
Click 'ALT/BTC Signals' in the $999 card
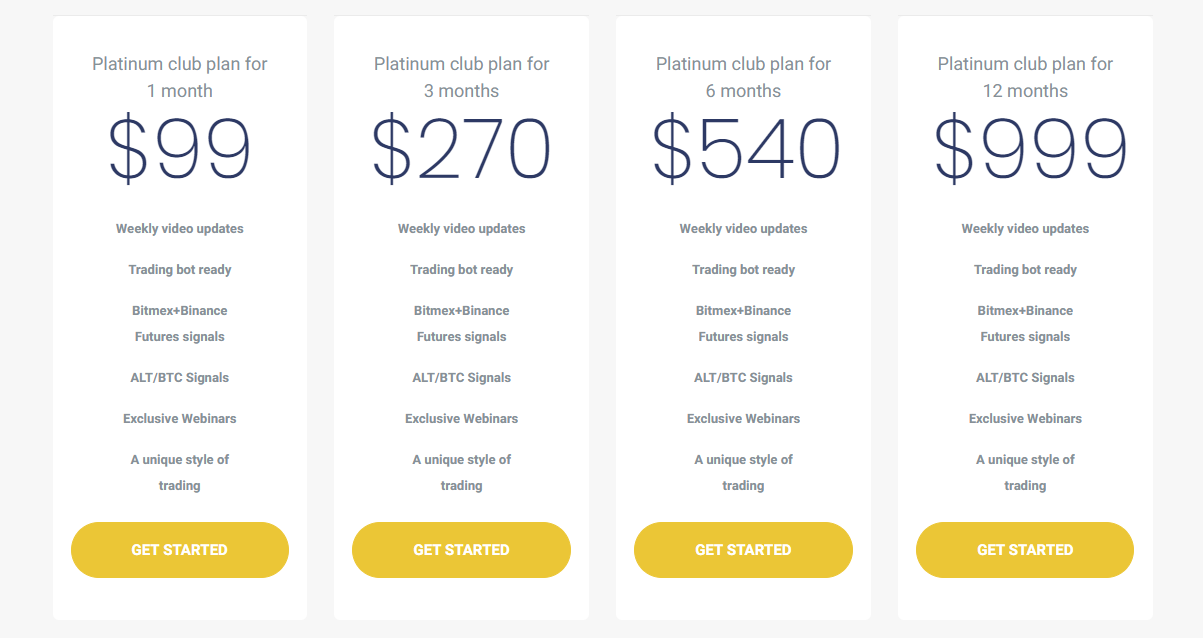1025,378
